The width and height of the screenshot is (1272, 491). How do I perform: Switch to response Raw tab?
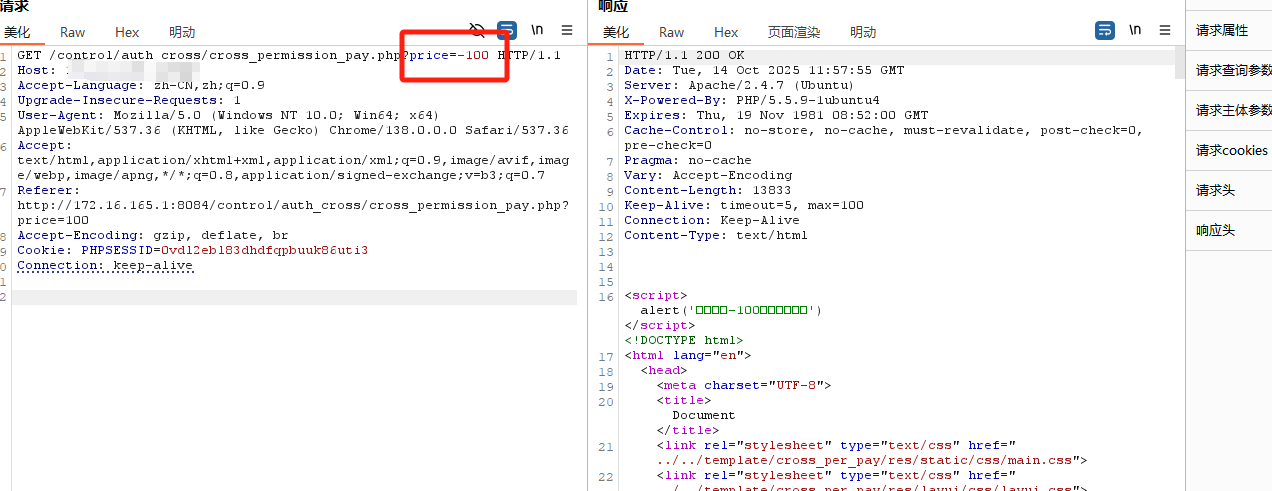pyautogui.click(x=672, y=32)
